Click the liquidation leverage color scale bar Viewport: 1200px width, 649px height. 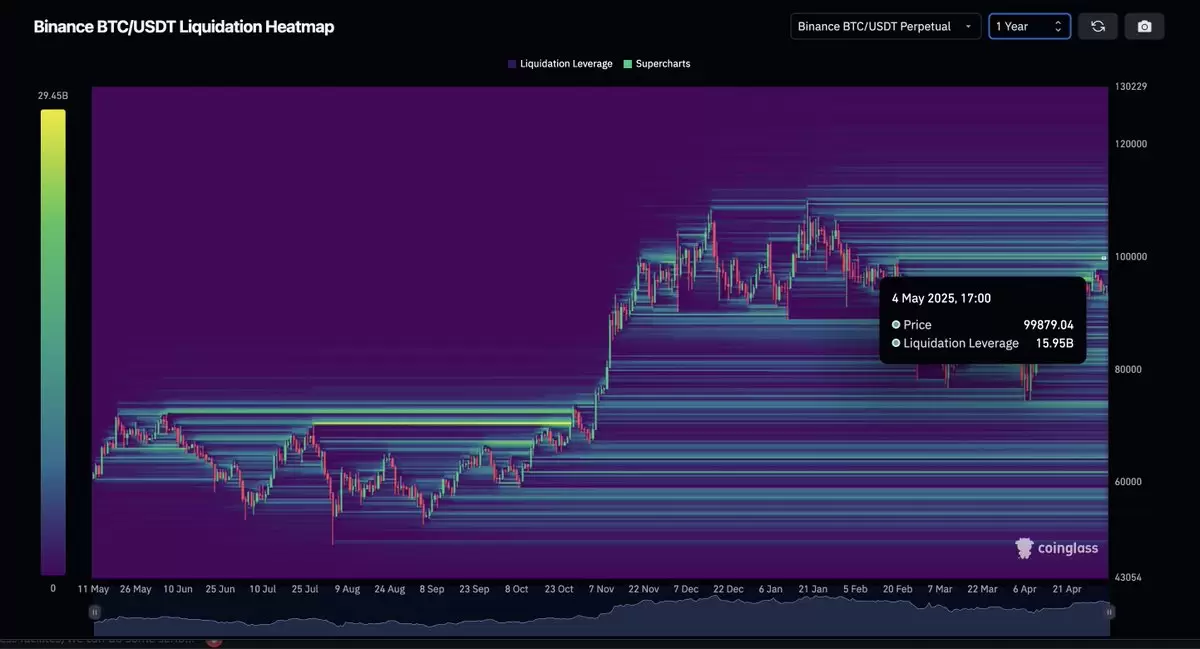click(53, 342)
